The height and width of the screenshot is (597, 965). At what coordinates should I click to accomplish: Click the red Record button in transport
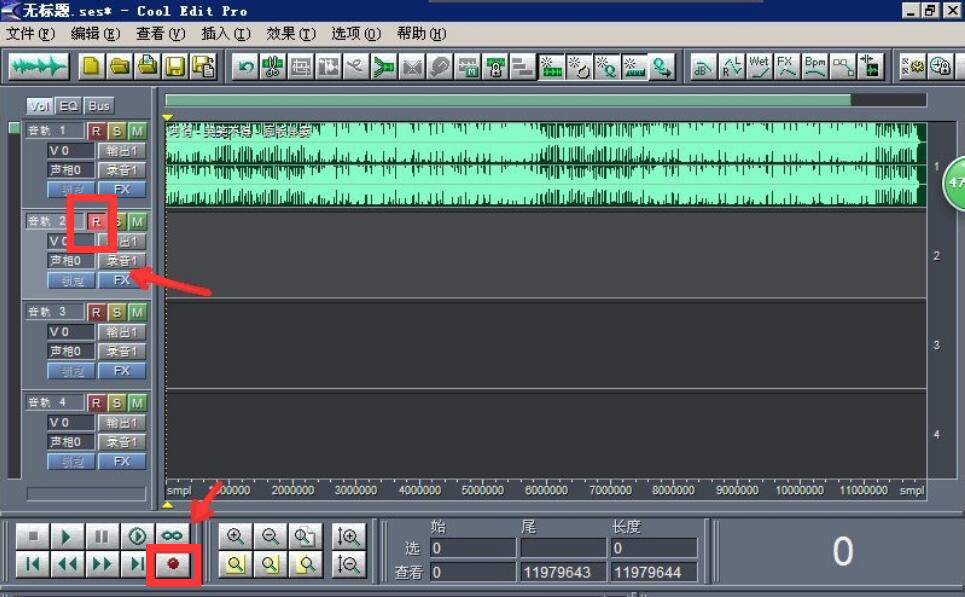tap(173, 564)
